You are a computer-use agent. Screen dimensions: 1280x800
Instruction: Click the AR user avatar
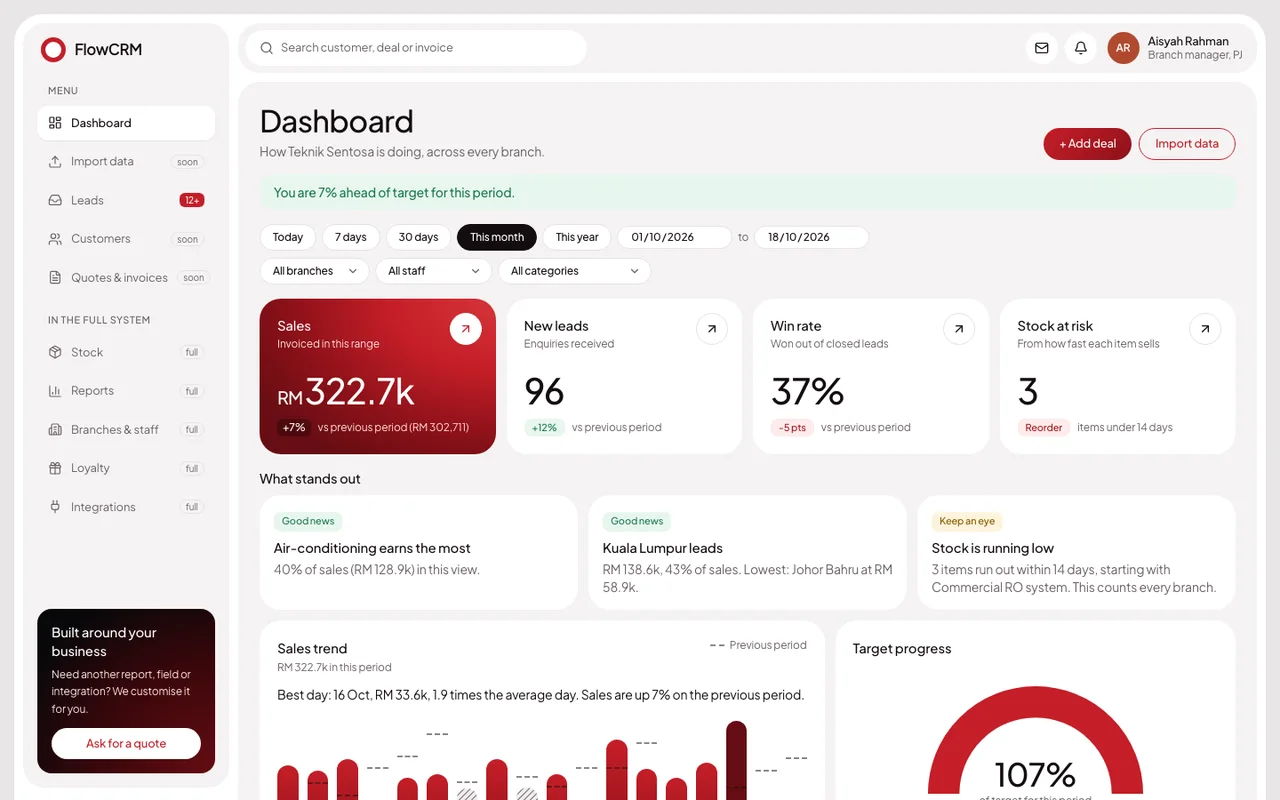coord(1123,48)
